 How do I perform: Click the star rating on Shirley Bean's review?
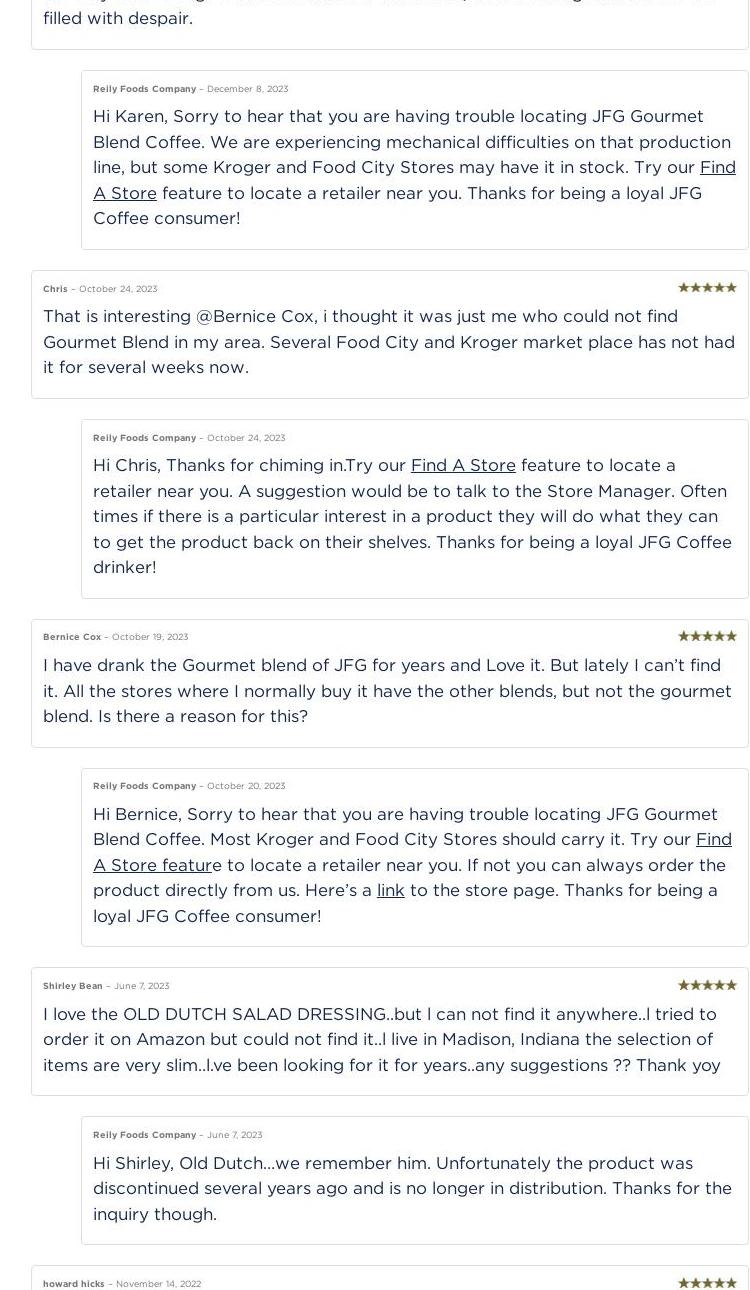coord(707,985)
